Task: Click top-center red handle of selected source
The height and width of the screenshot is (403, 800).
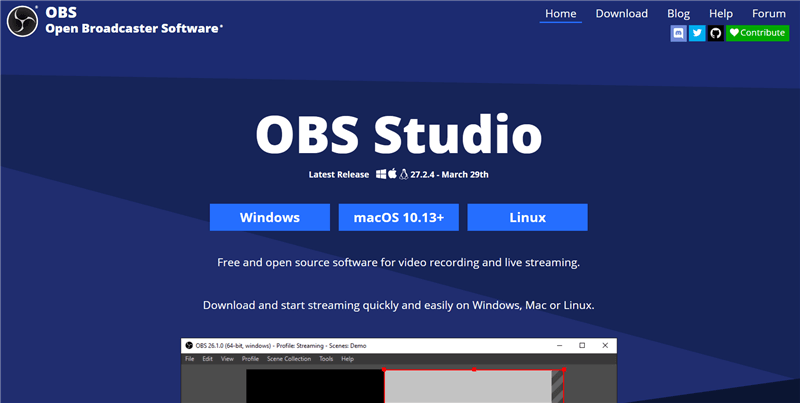Action: (474, 369)
